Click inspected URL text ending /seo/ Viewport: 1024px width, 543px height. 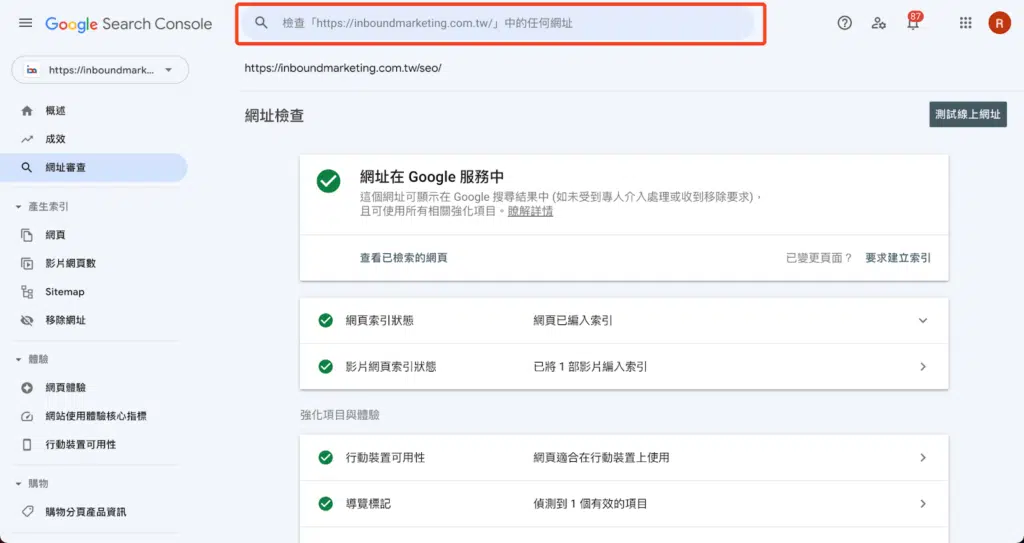[343, 68]
